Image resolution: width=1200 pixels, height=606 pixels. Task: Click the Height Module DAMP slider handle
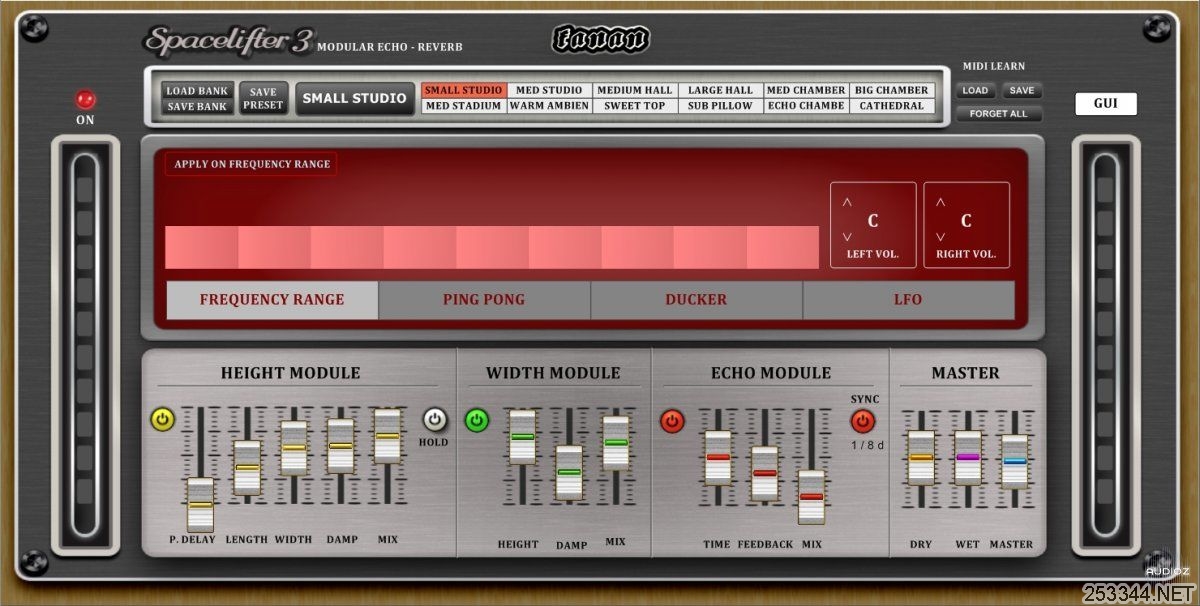[341, 446]
